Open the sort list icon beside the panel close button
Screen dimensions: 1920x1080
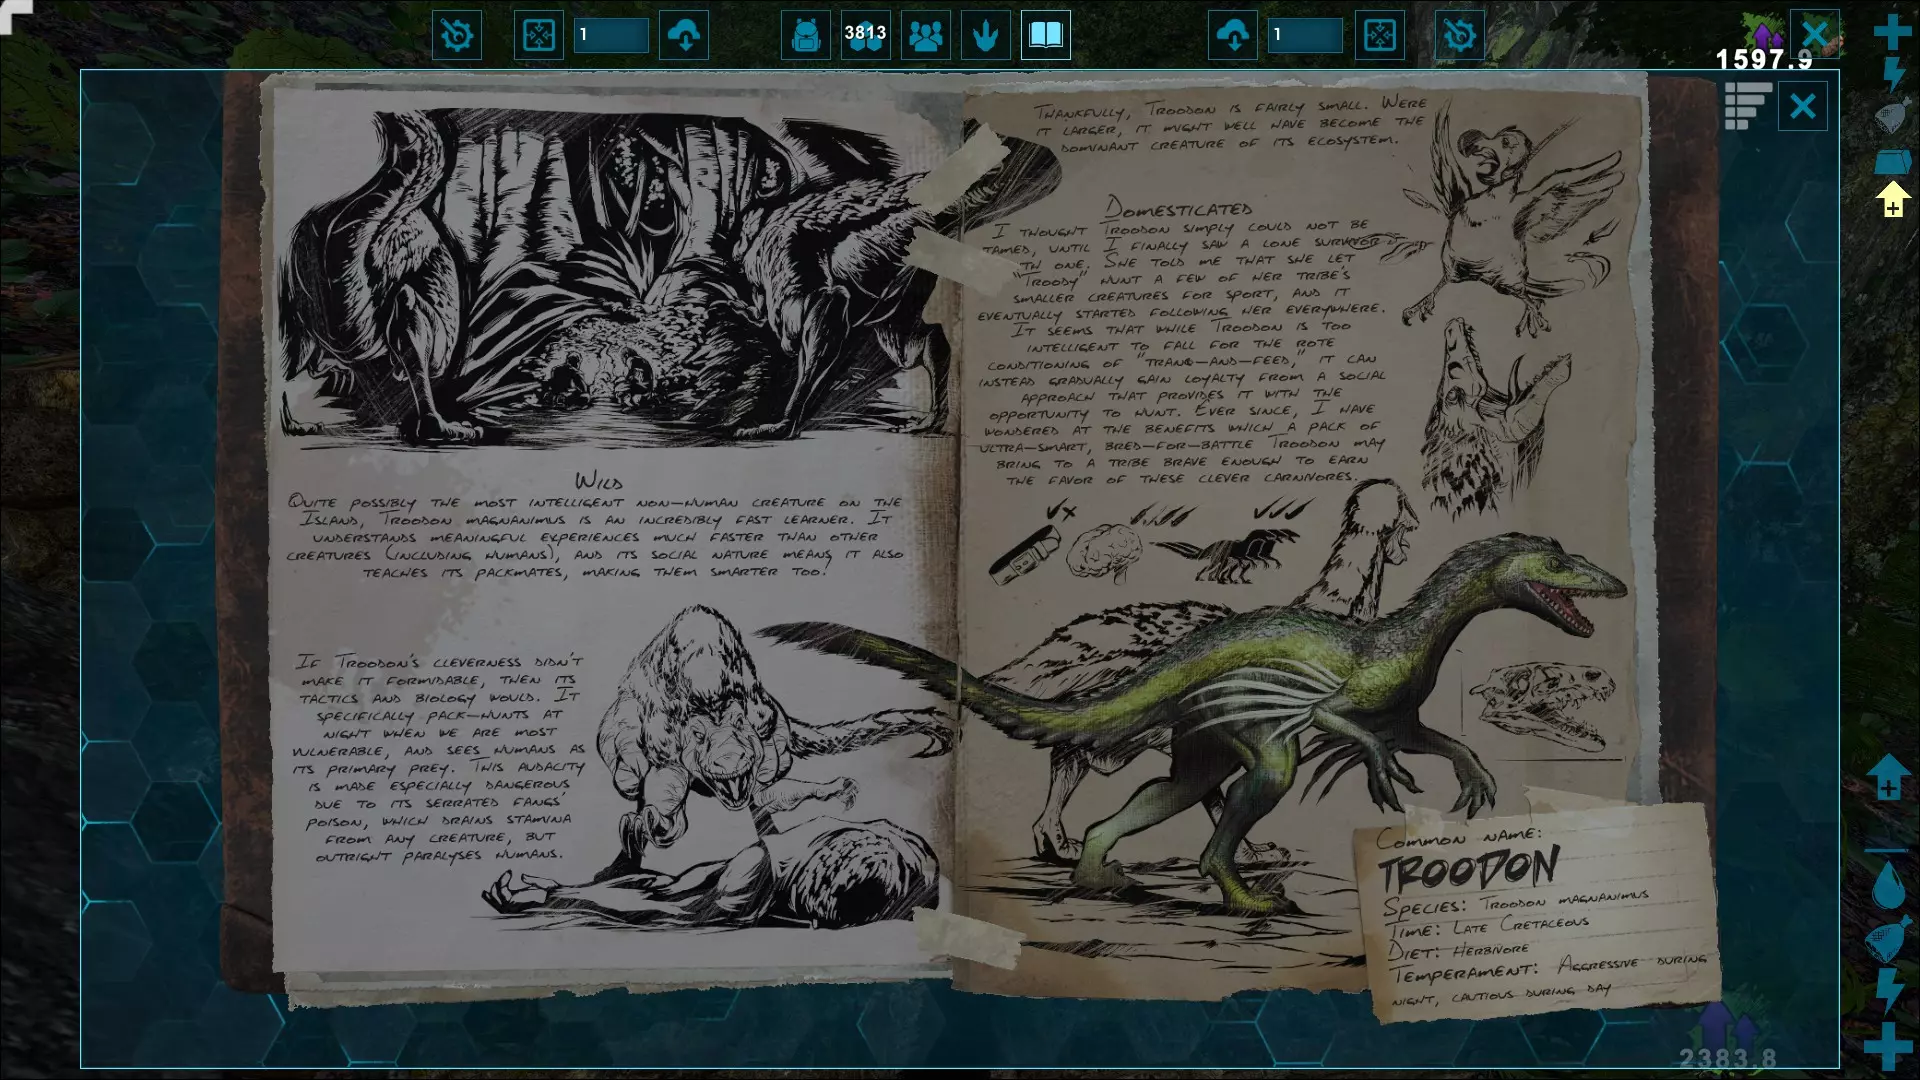pyautogui.click(x=1747, y=106)
